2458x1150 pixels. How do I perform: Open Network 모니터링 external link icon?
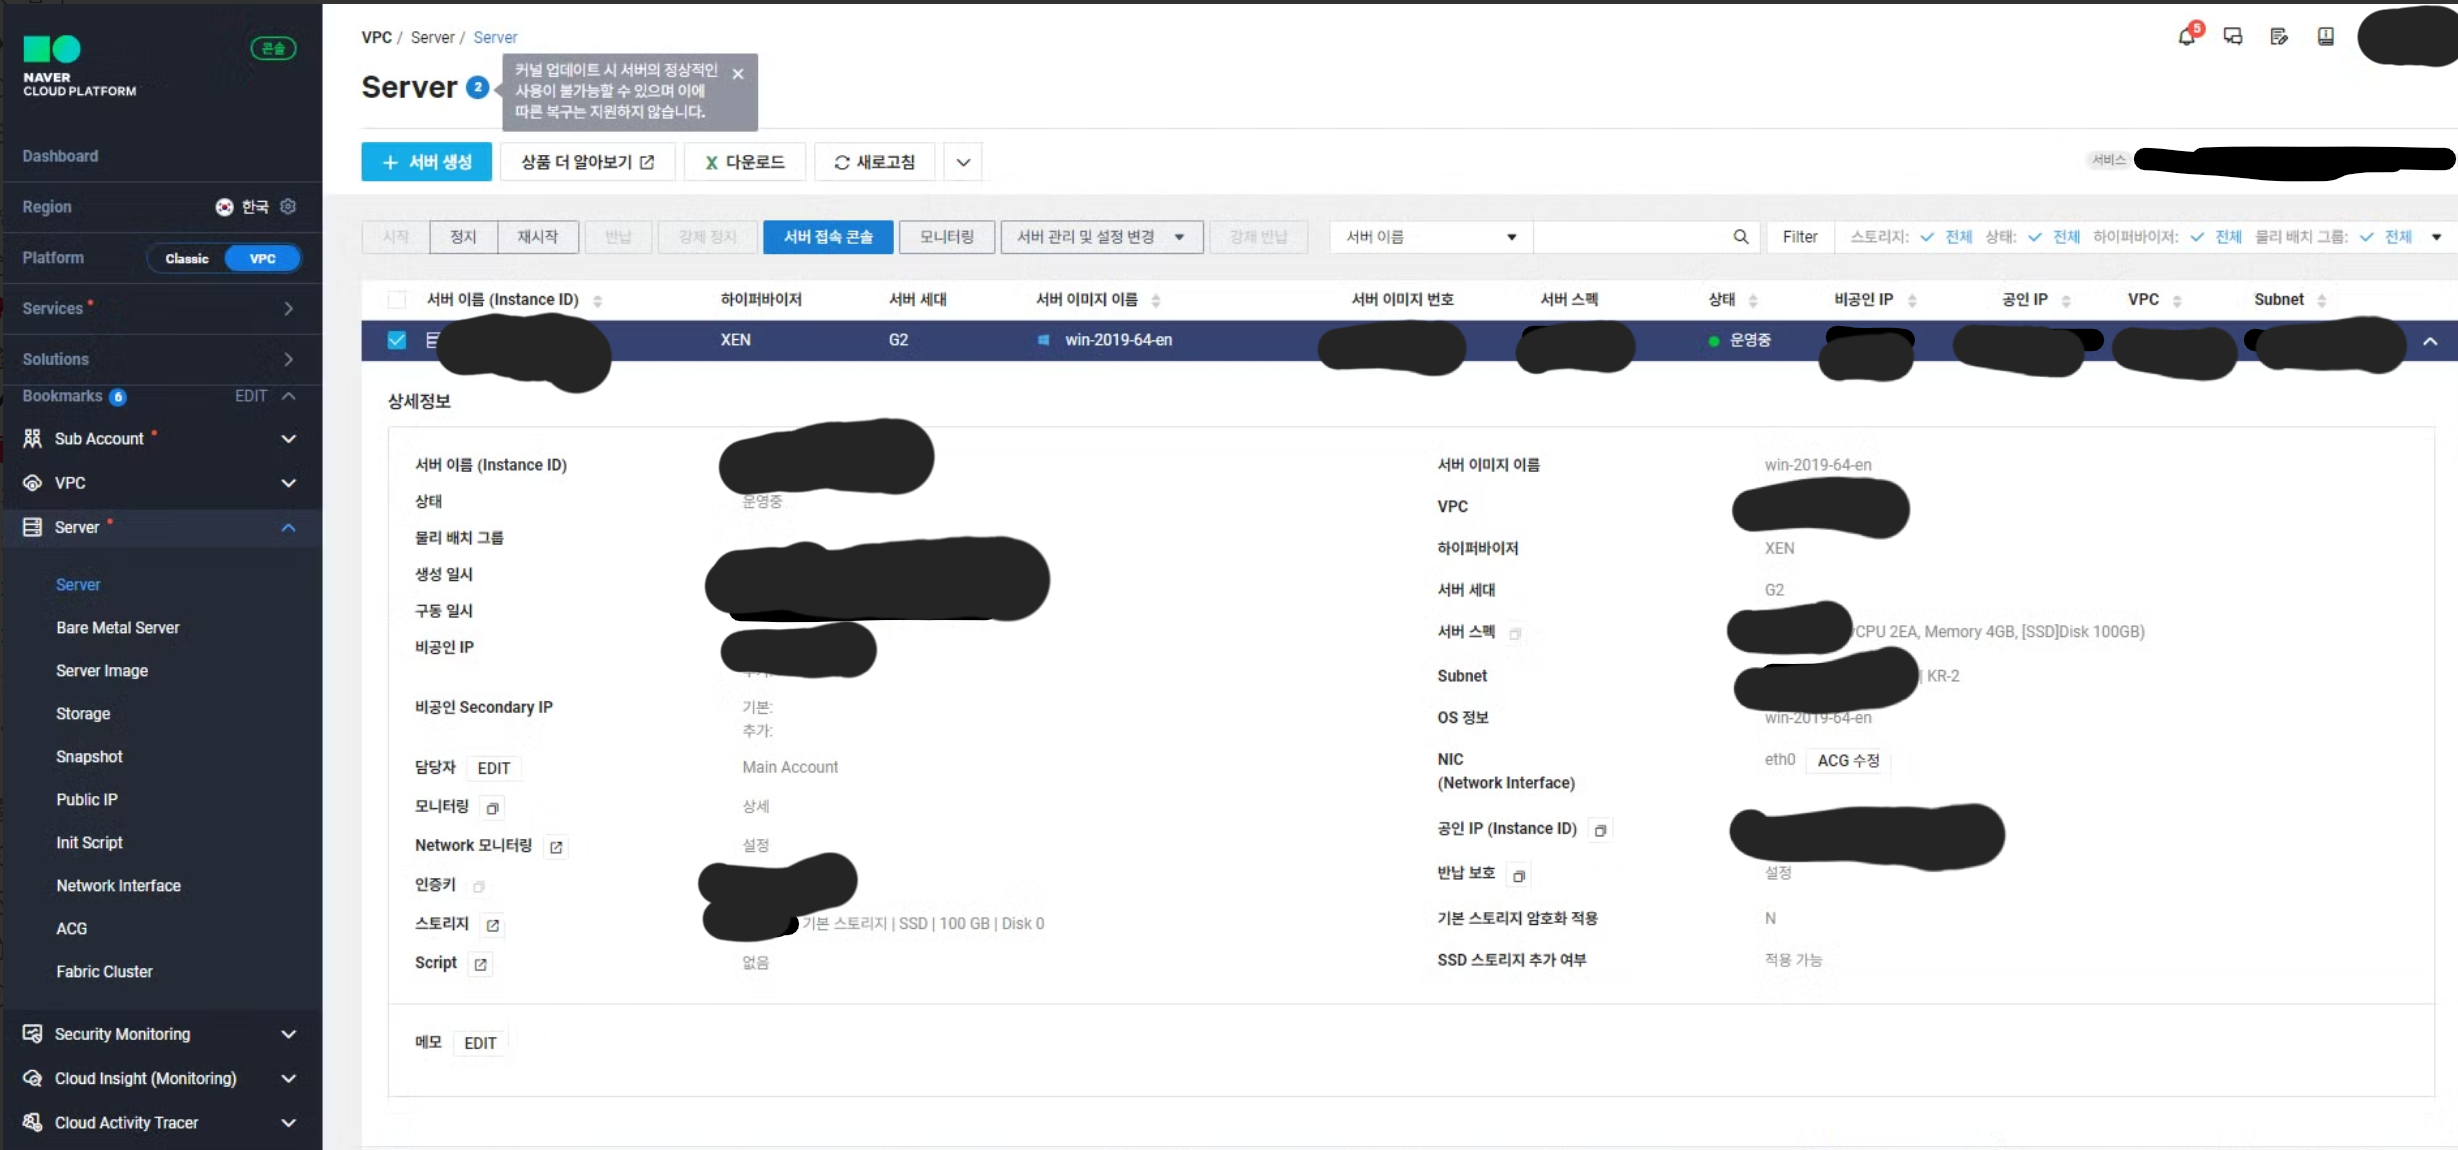tap(556, 847)
